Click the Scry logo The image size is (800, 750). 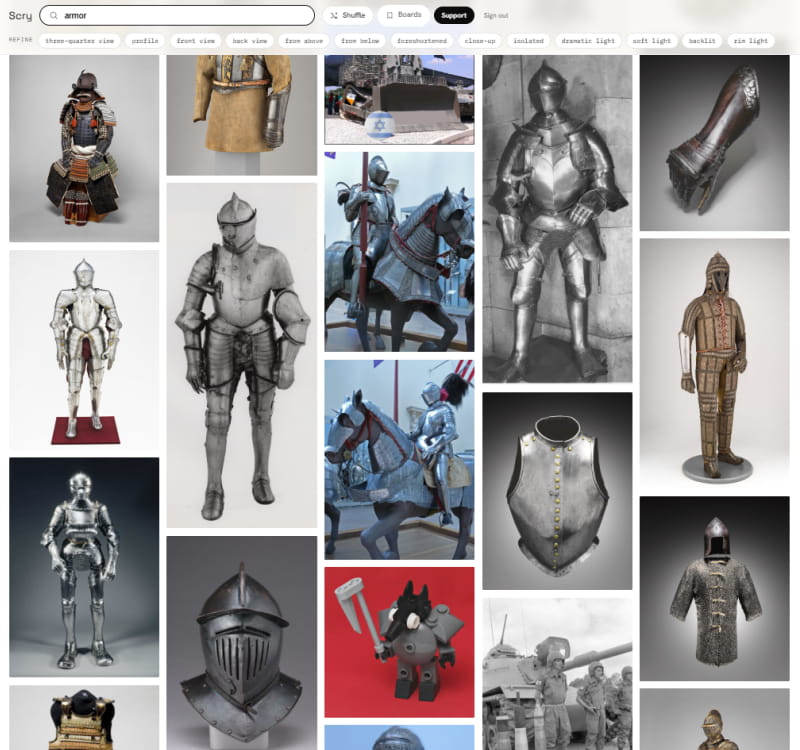point(20,16)
